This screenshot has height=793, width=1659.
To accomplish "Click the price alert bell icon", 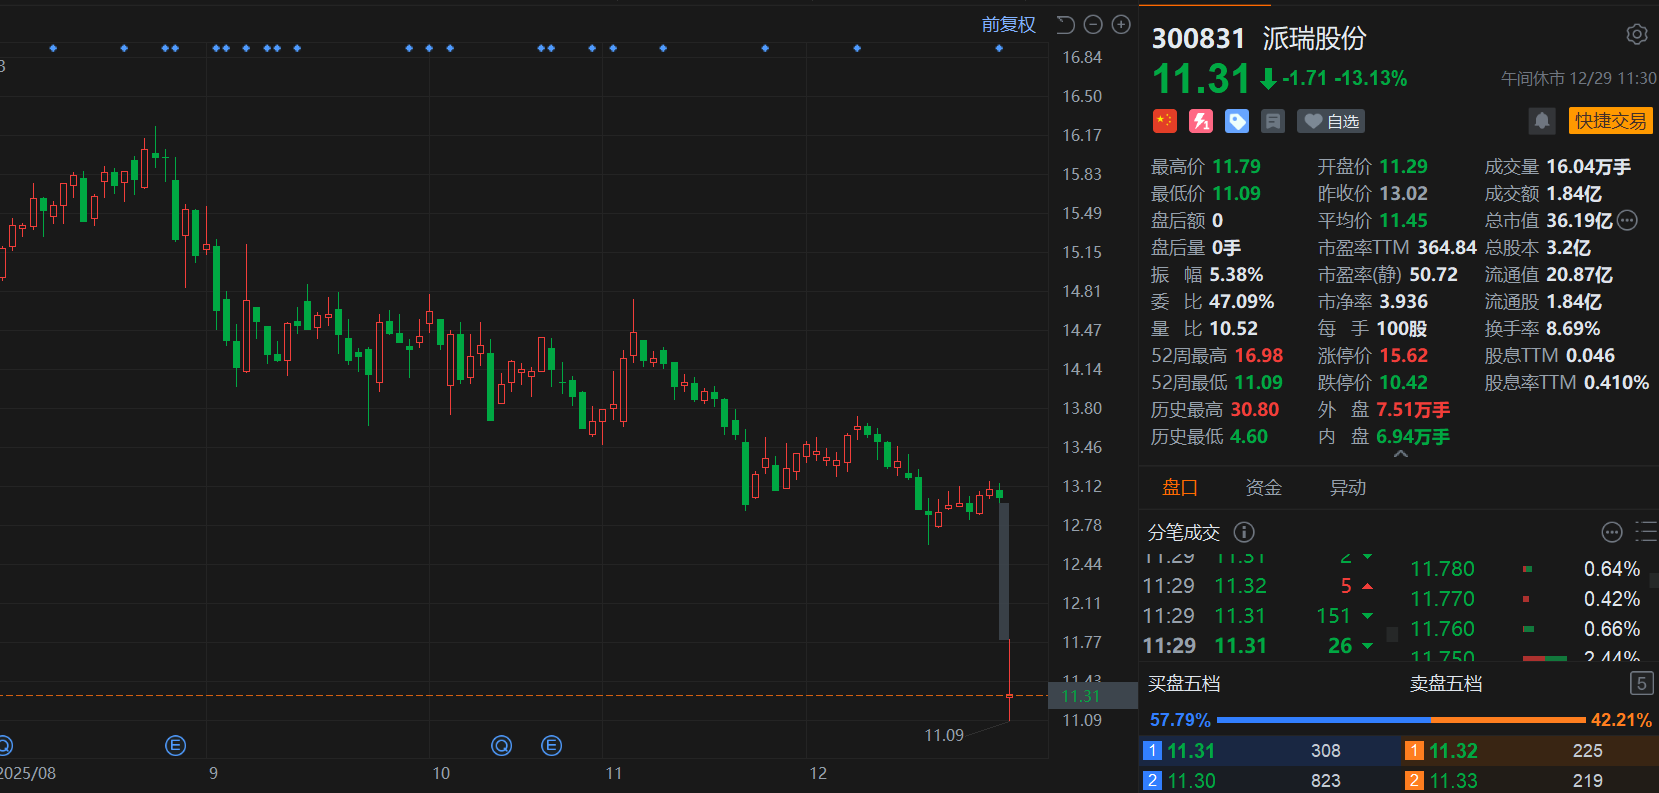I will [1541, 121].
